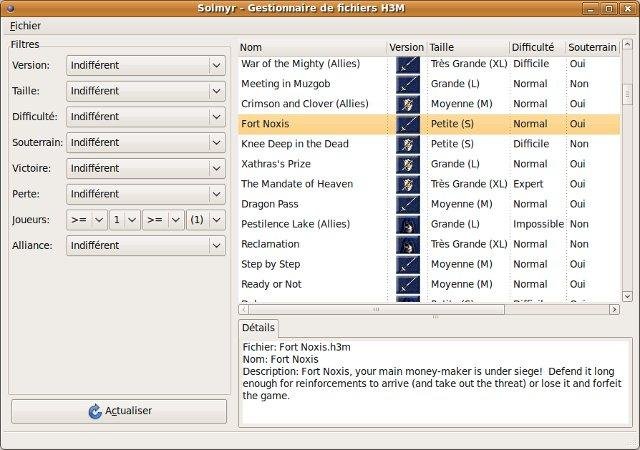Click the vertical scrollbar up arrow
Image resolution: width=640 pixels, height=450 pixels.
(627, 44)
